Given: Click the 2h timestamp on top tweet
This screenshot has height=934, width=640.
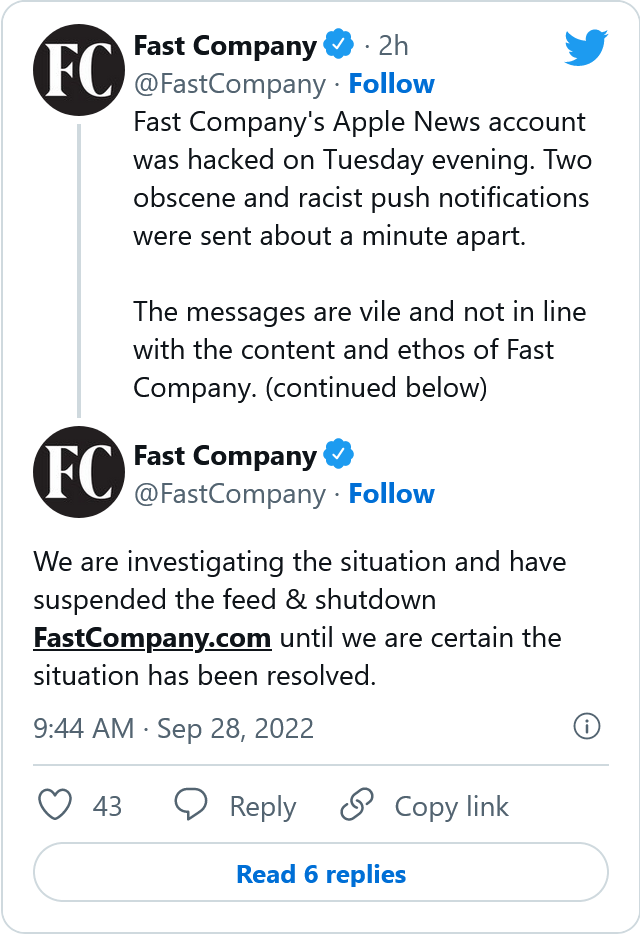Looking at the screenshot, I should tap(393, 46).
